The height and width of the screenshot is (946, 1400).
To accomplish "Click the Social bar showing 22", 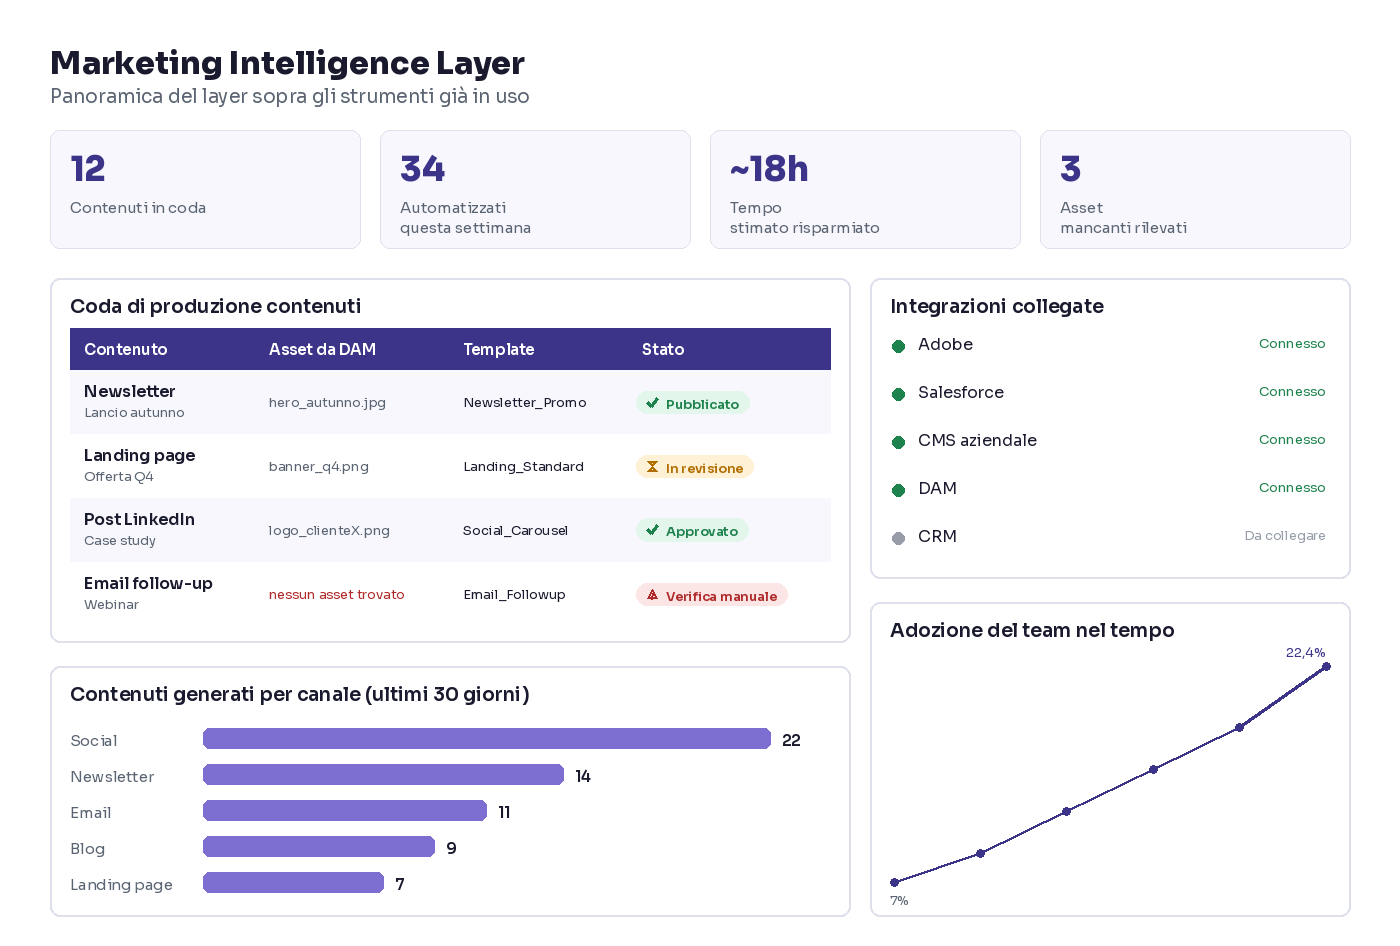I will [487, 739].
